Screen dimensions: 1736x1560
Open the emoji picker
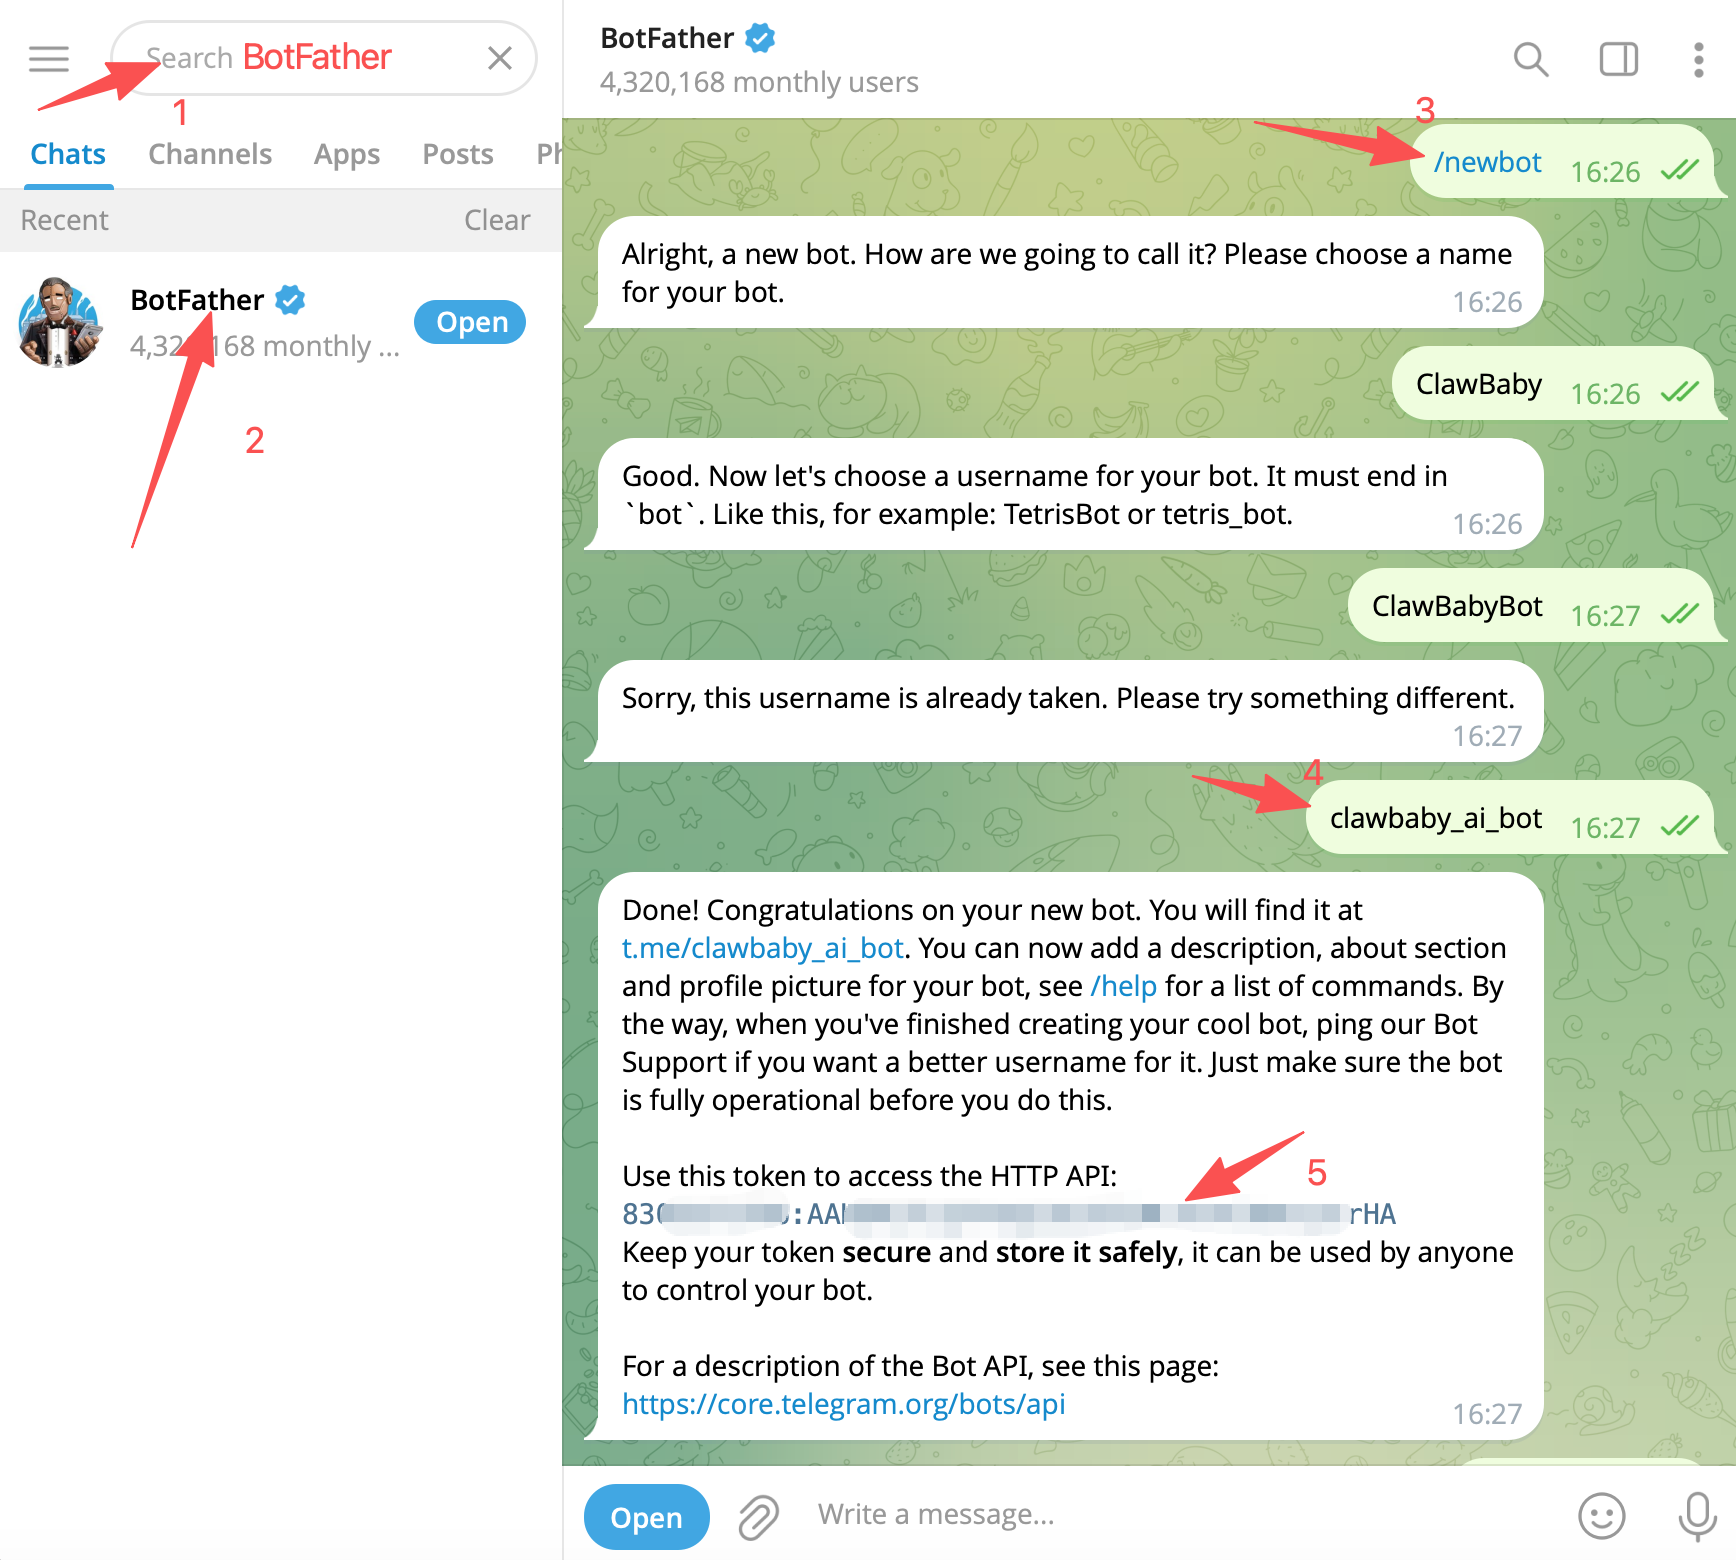(1601, 1516)
